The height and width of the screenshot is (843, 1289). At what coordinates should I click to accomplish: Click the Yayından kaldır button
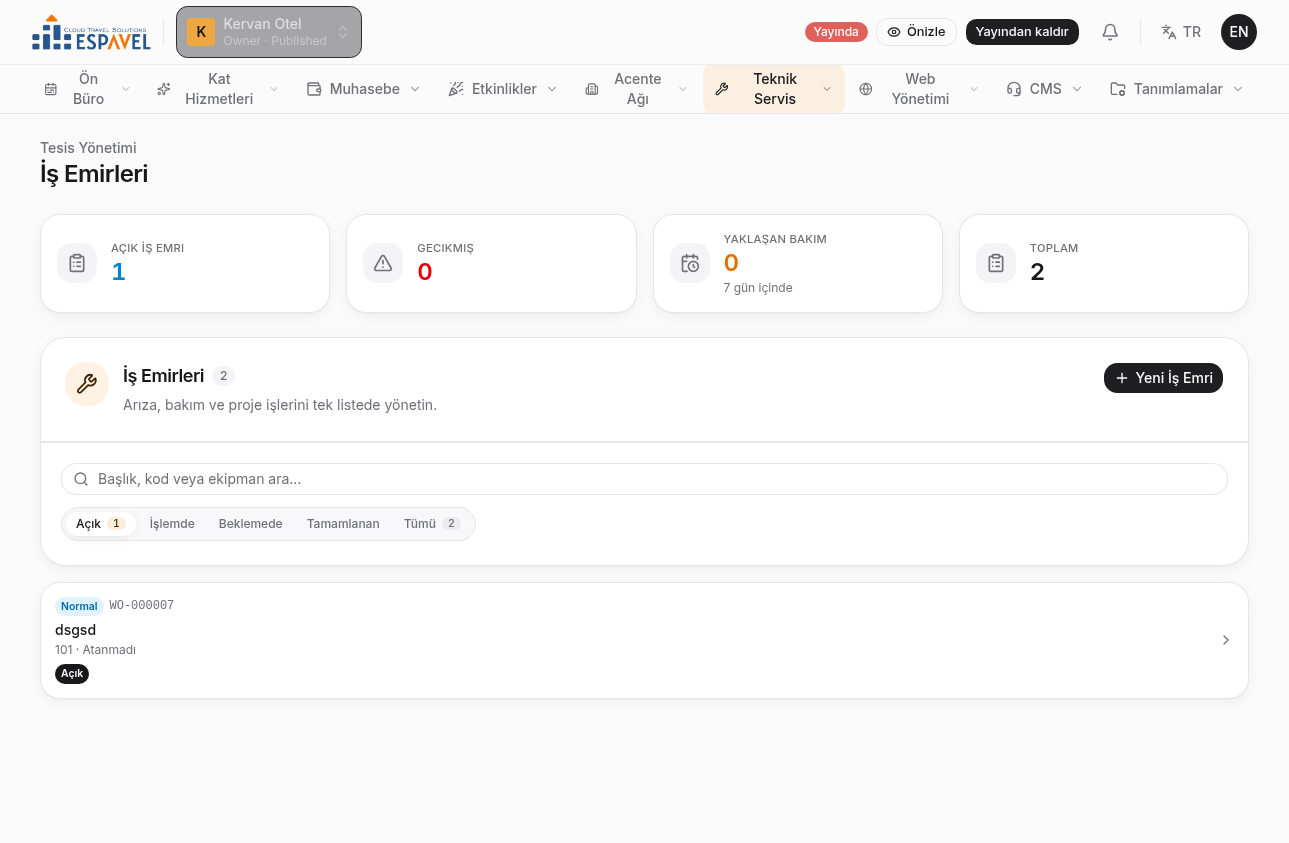click(1022, 32)
